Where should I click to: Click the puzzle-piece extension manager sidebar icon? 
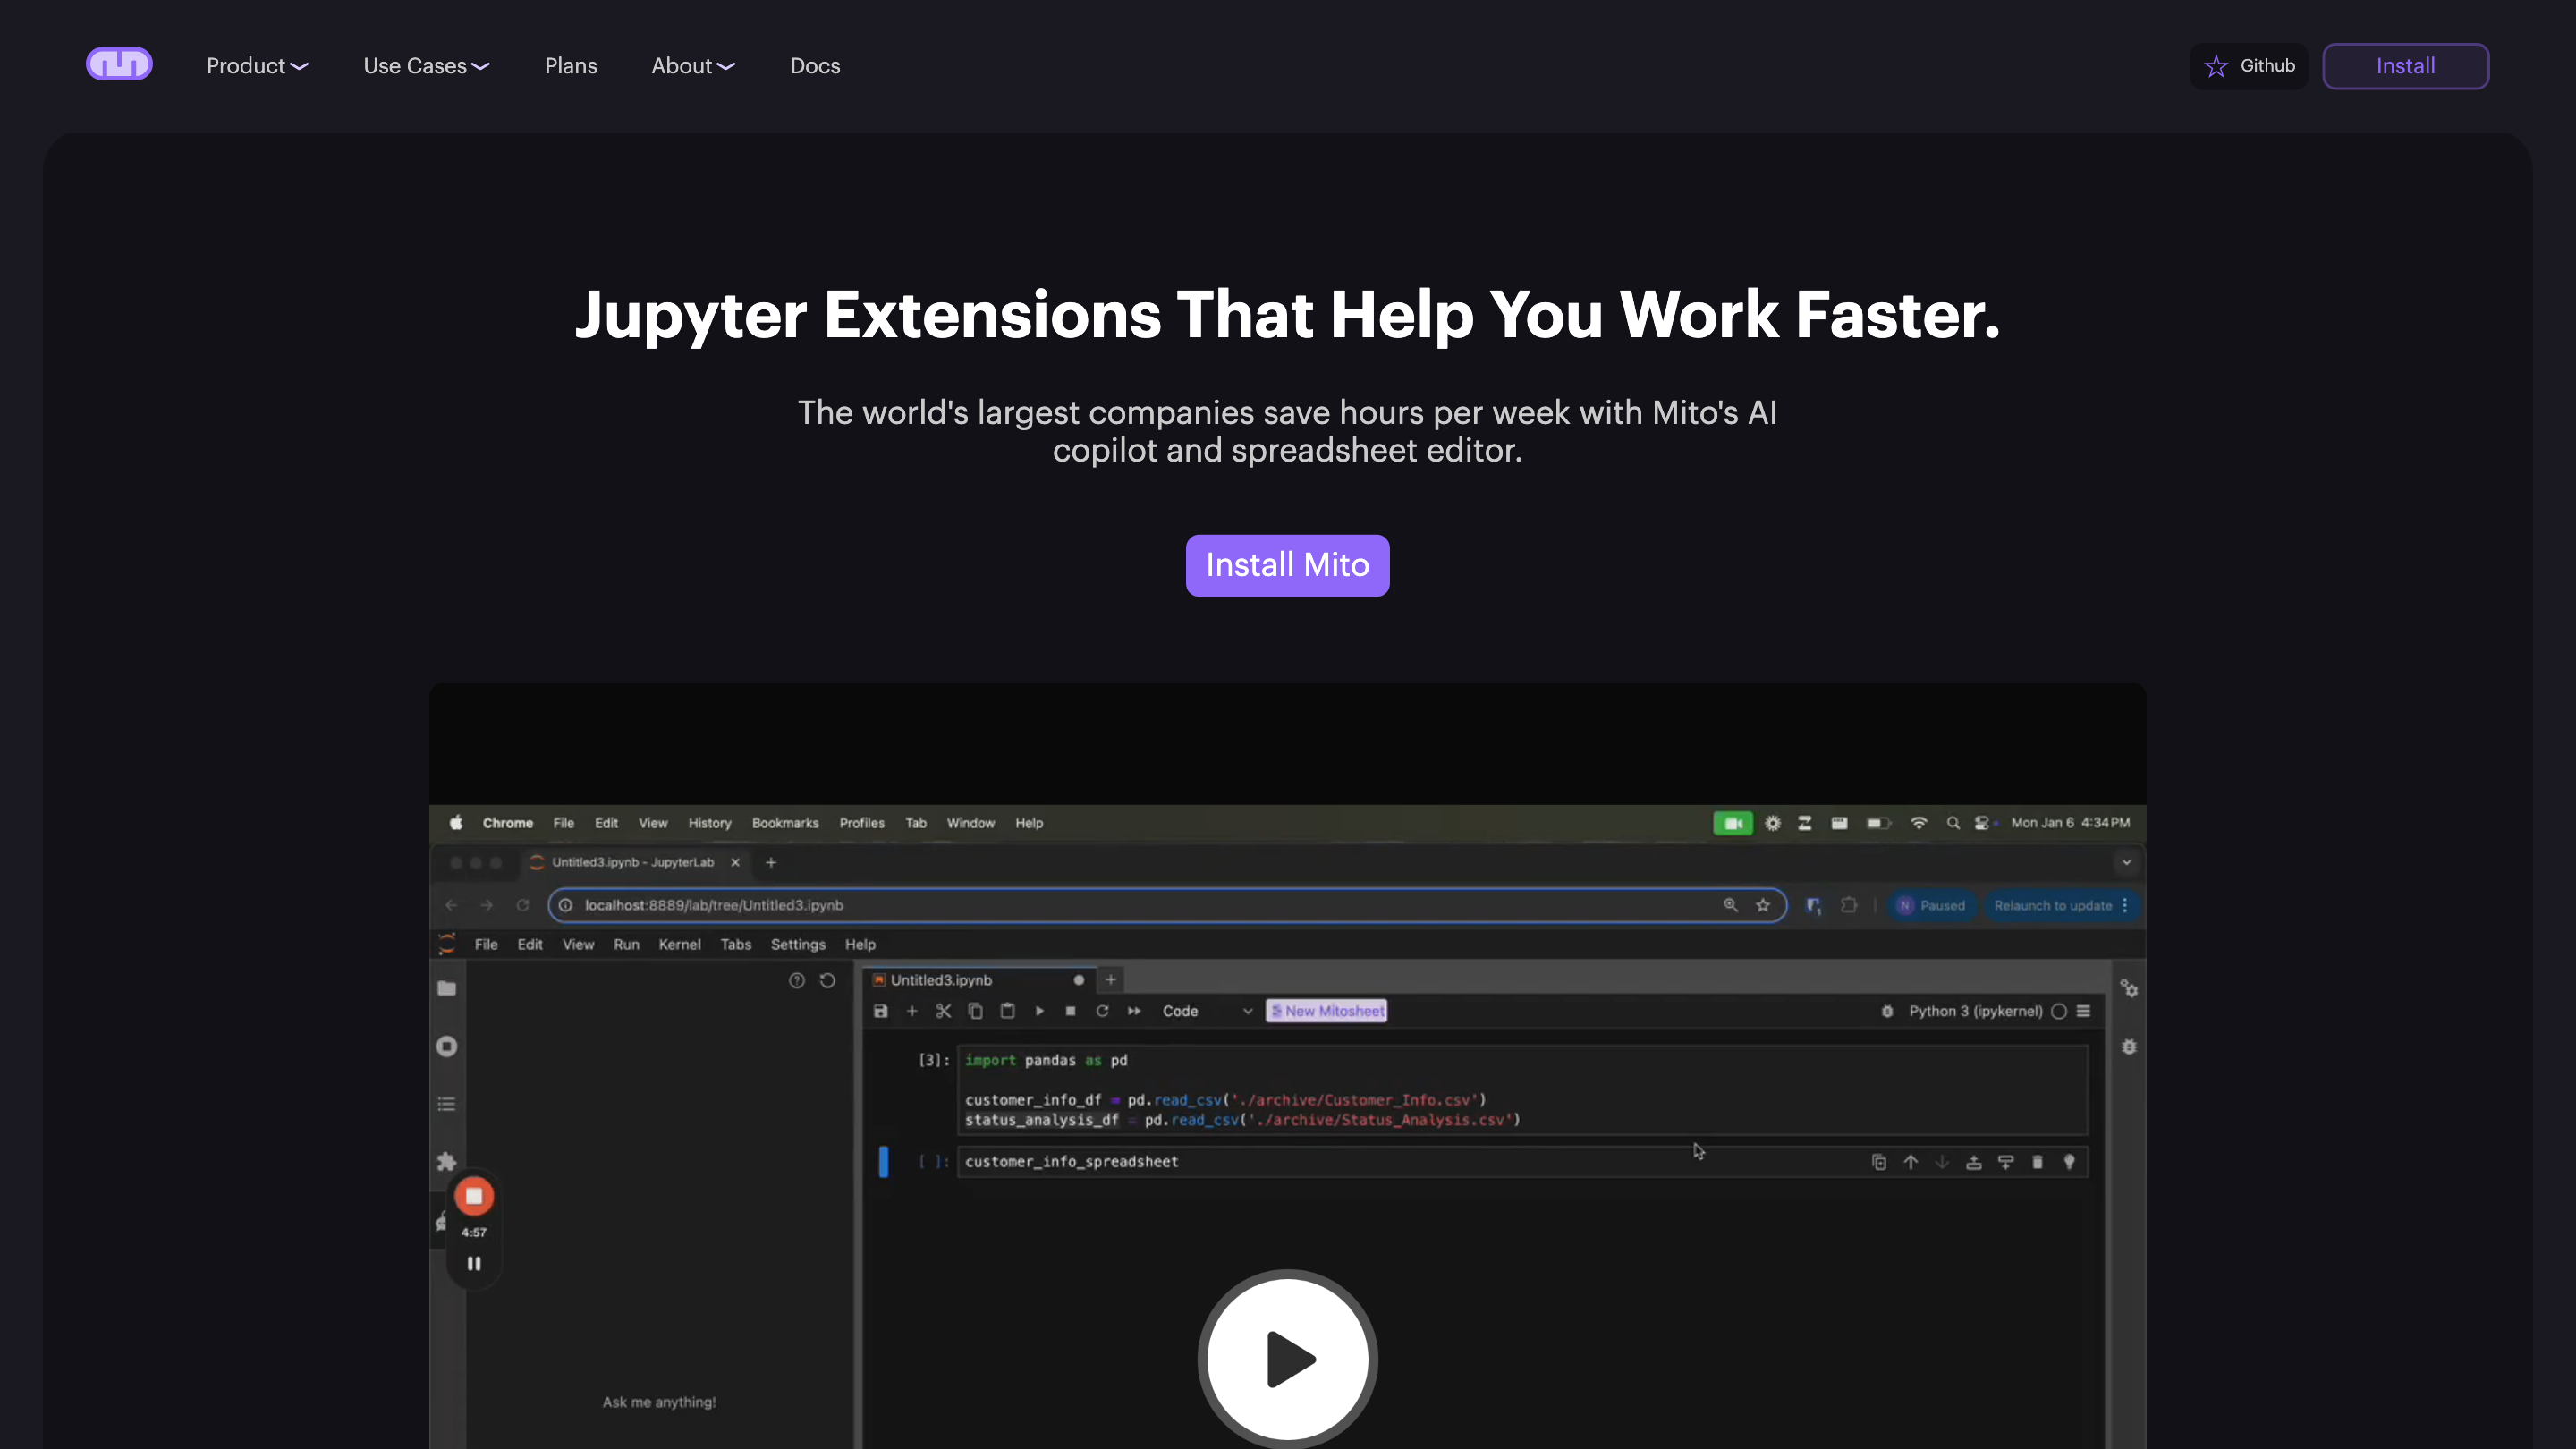point(447,1161)
